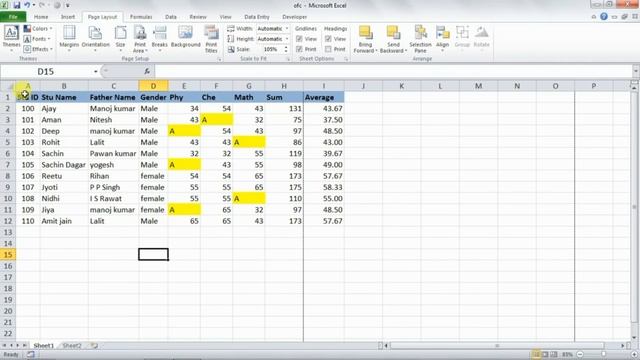Click the Insert Worksheet icon
This screenshot has height=360, width=640.
(x=94, y=346)
